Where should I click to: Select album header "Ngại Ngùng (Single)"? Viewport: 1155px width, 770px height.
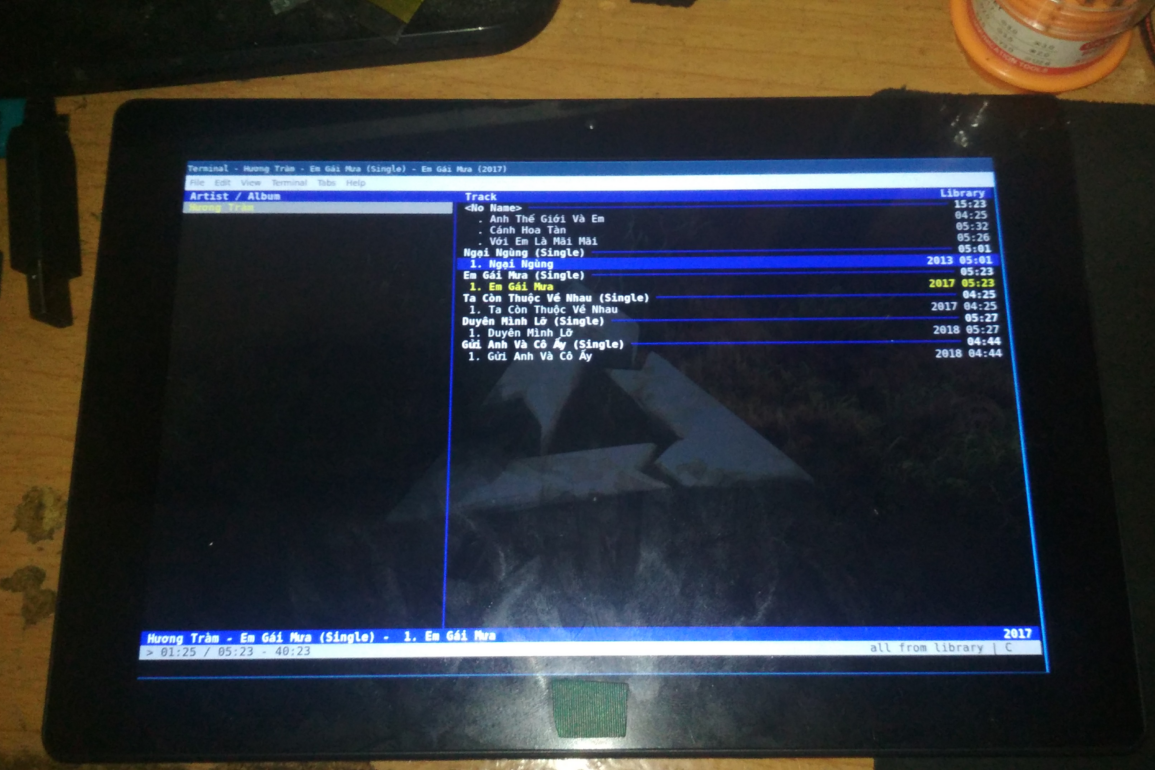pyautogui.click(x=524, y=252)
